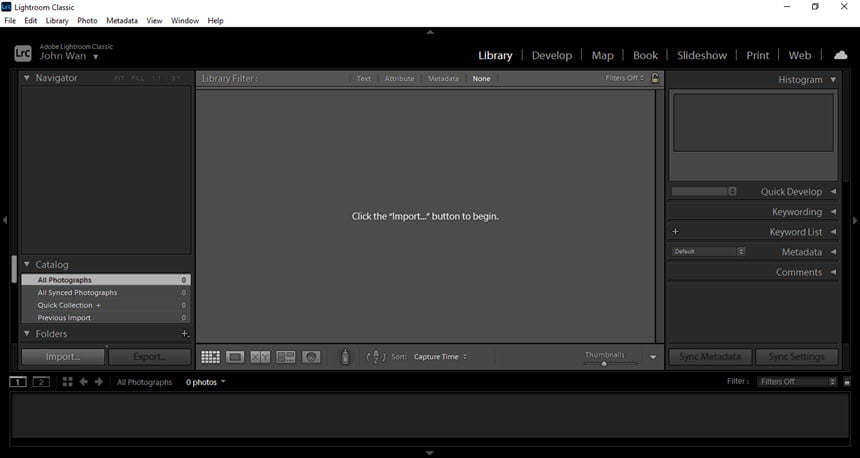Screen dimensions: 860x458
Task: Click Sync Settings button
Action: point(796,357)
